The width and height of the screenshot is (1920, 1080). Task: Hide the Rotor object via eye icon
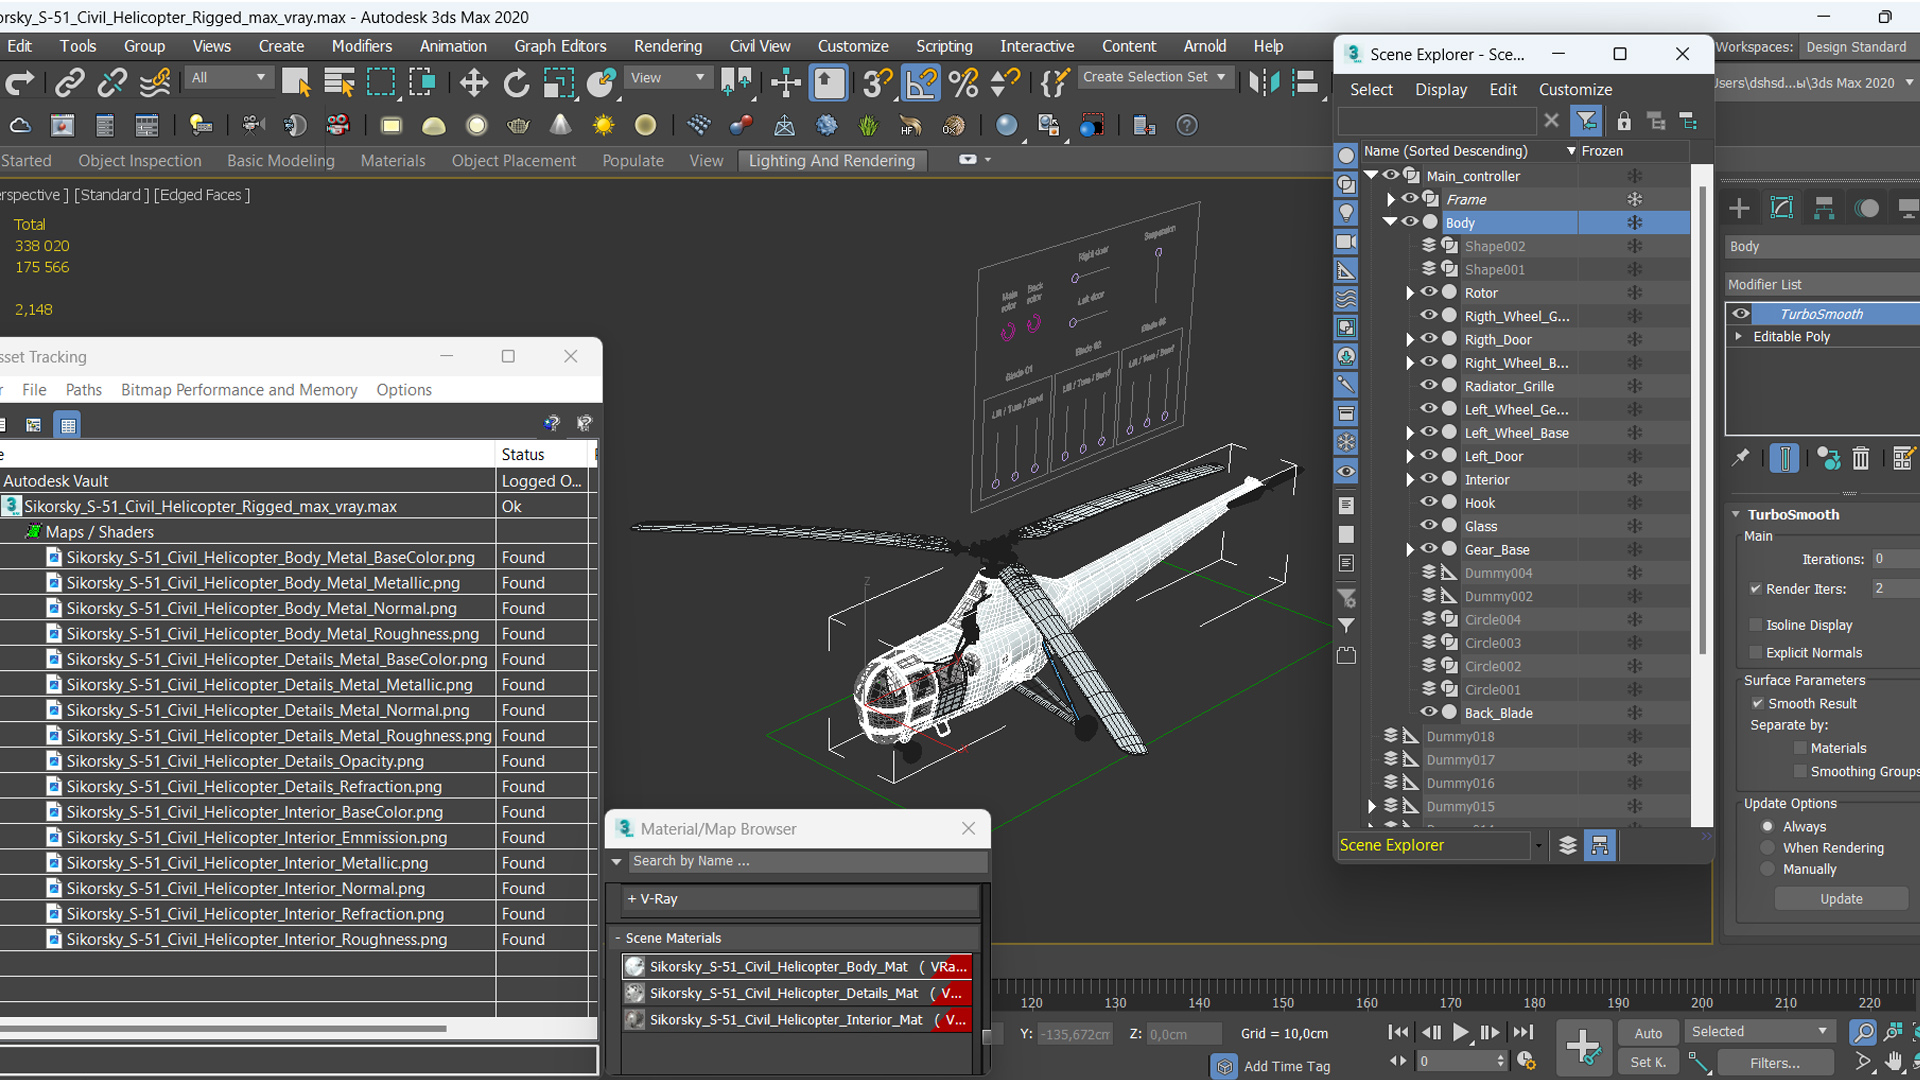click(1428, 293)
